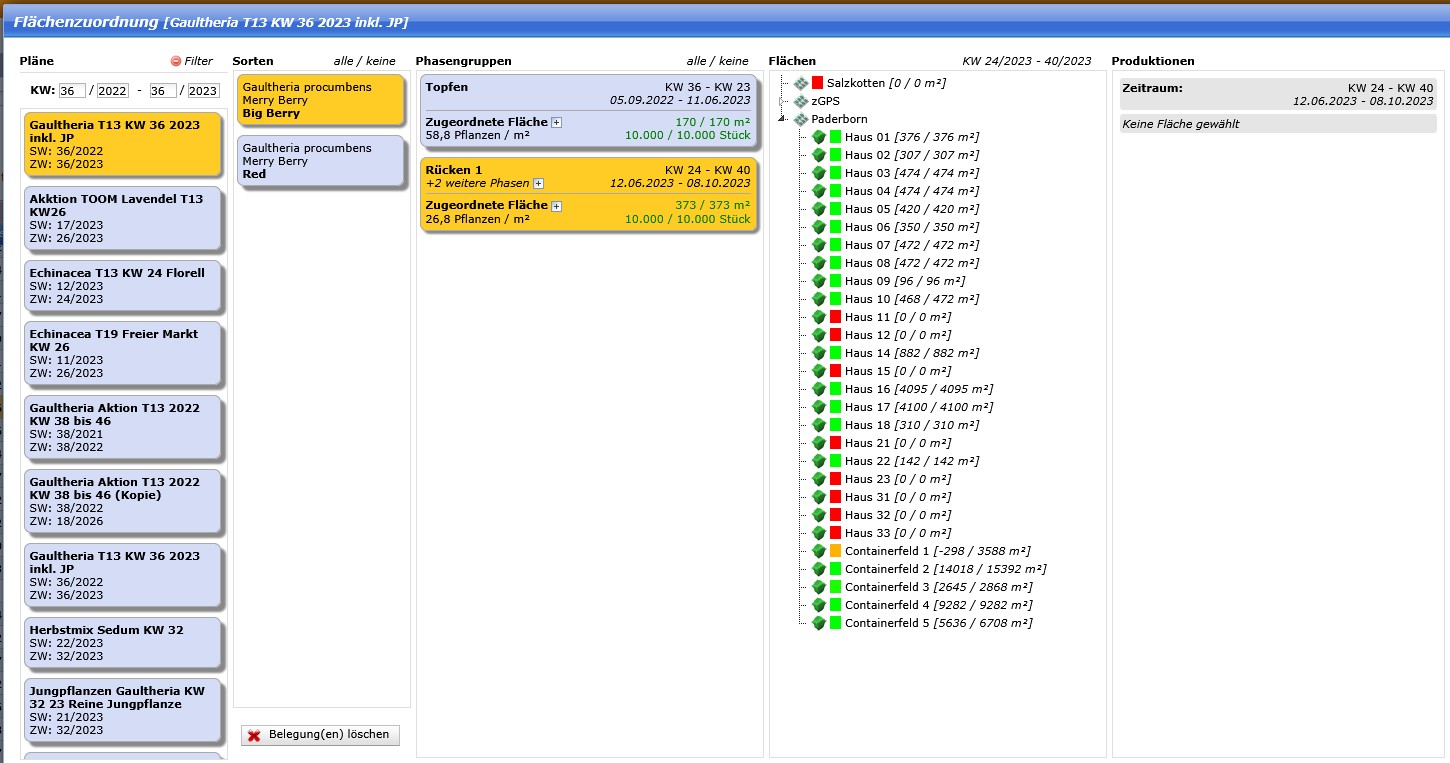Image resolution: width=1450 pixels, height=763 pixels.
Task: Open the 'Herbstmix Sedum KW 32' plan
Action: [x=122, y=643]
